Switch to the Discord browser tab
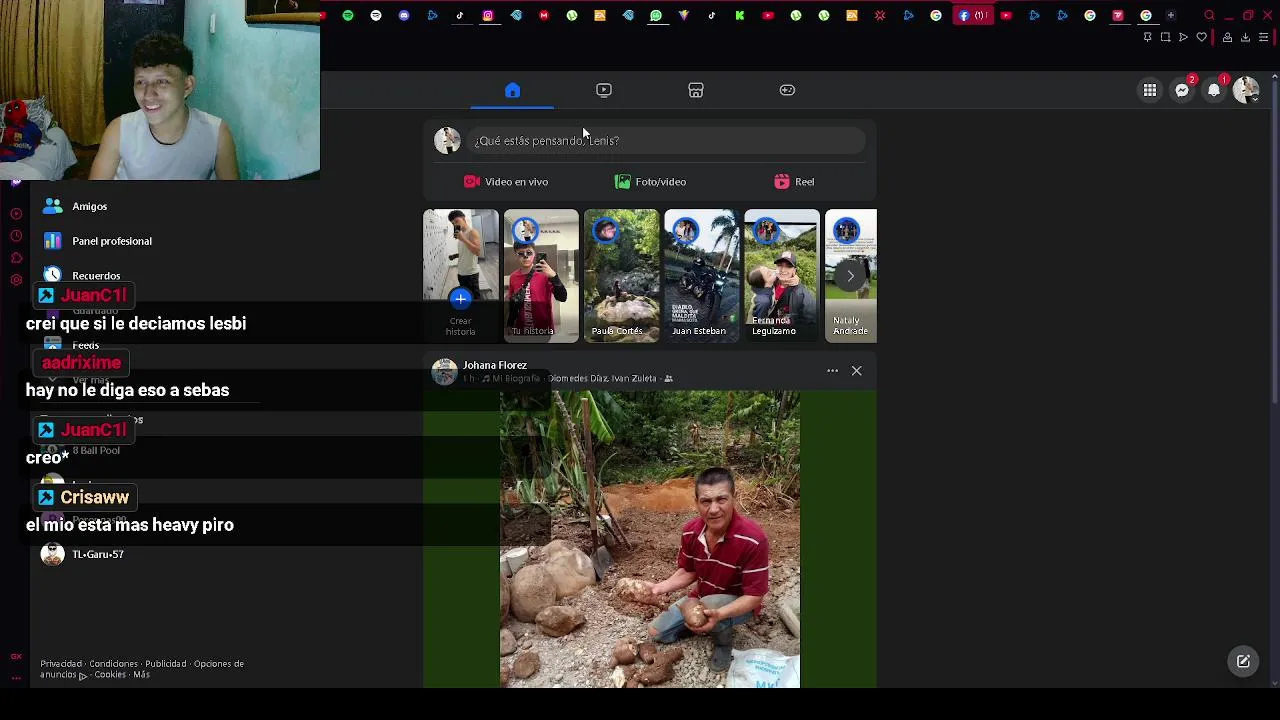The height and width of the screenshot is (720, 1280). (x=404, y=15)
